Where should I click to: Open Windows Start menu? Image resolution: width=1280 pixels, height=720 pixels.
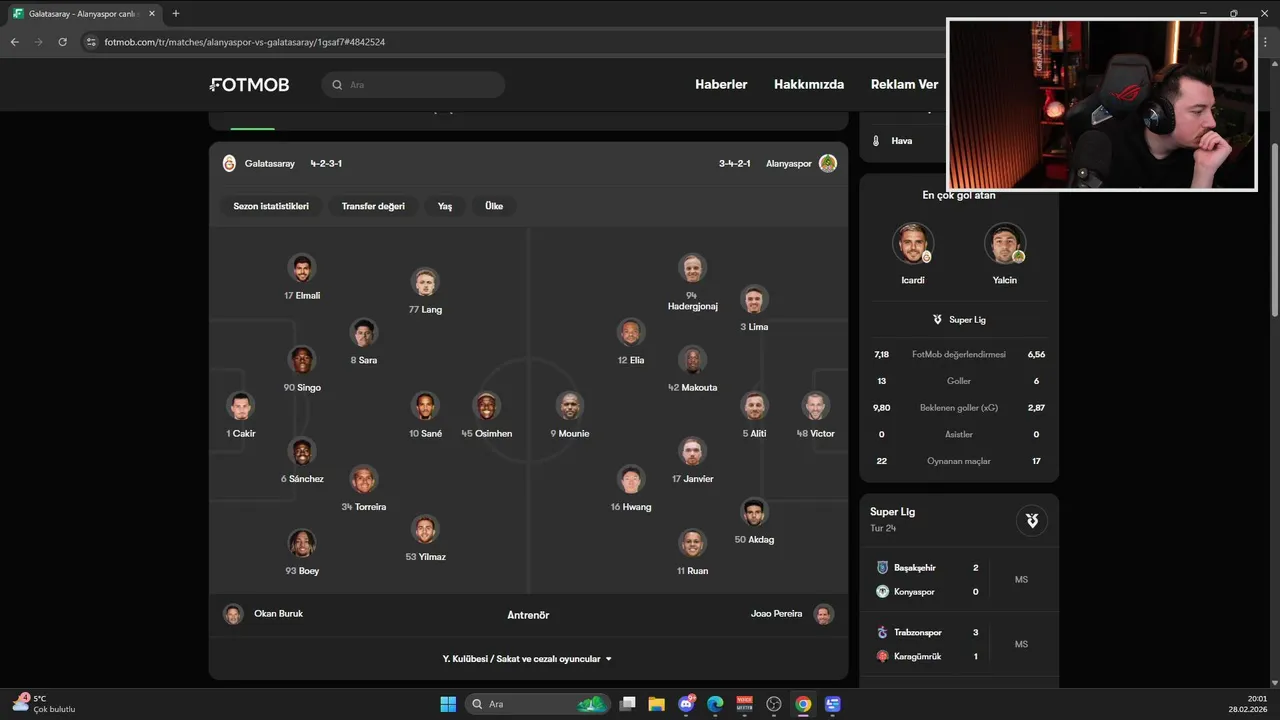[x=447, y=704]
